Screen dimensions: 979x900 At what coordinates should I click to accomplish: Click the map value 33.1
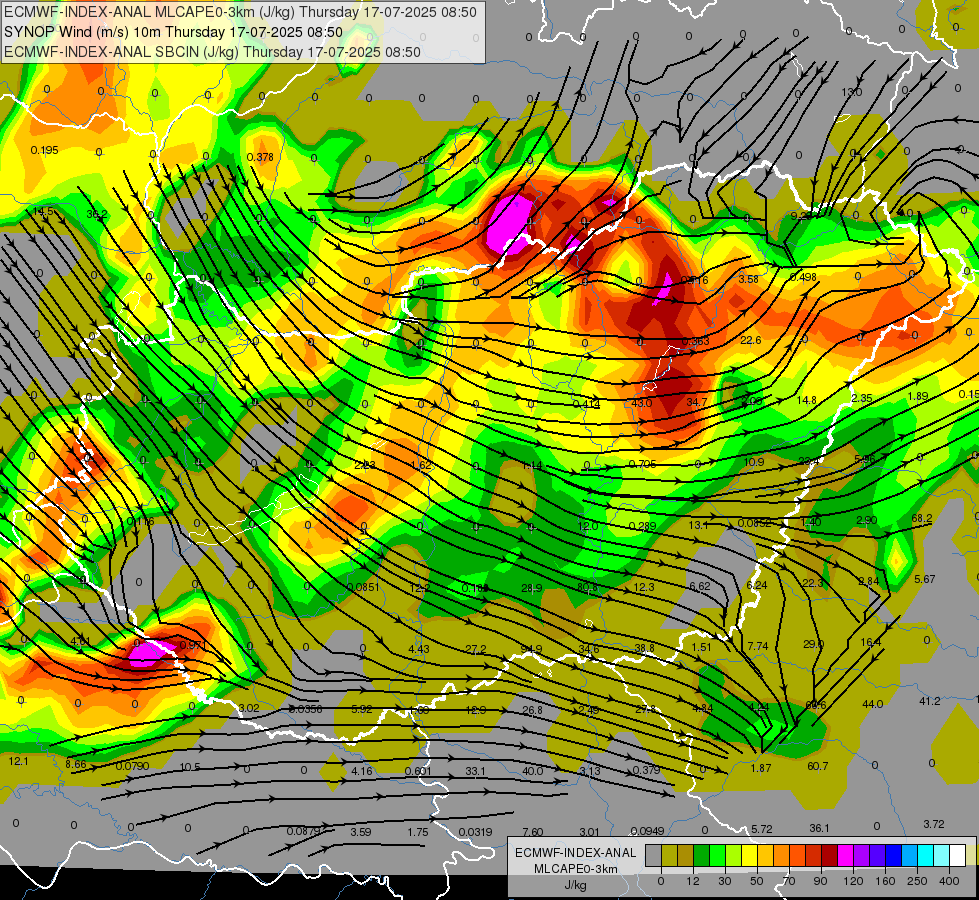pos(475,771)
